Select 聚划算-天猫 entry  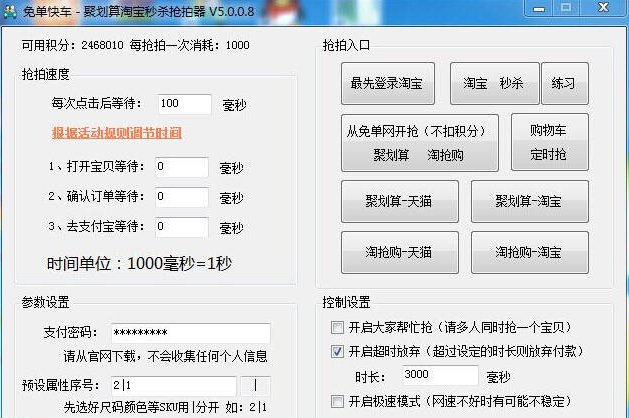coord(400,201)
